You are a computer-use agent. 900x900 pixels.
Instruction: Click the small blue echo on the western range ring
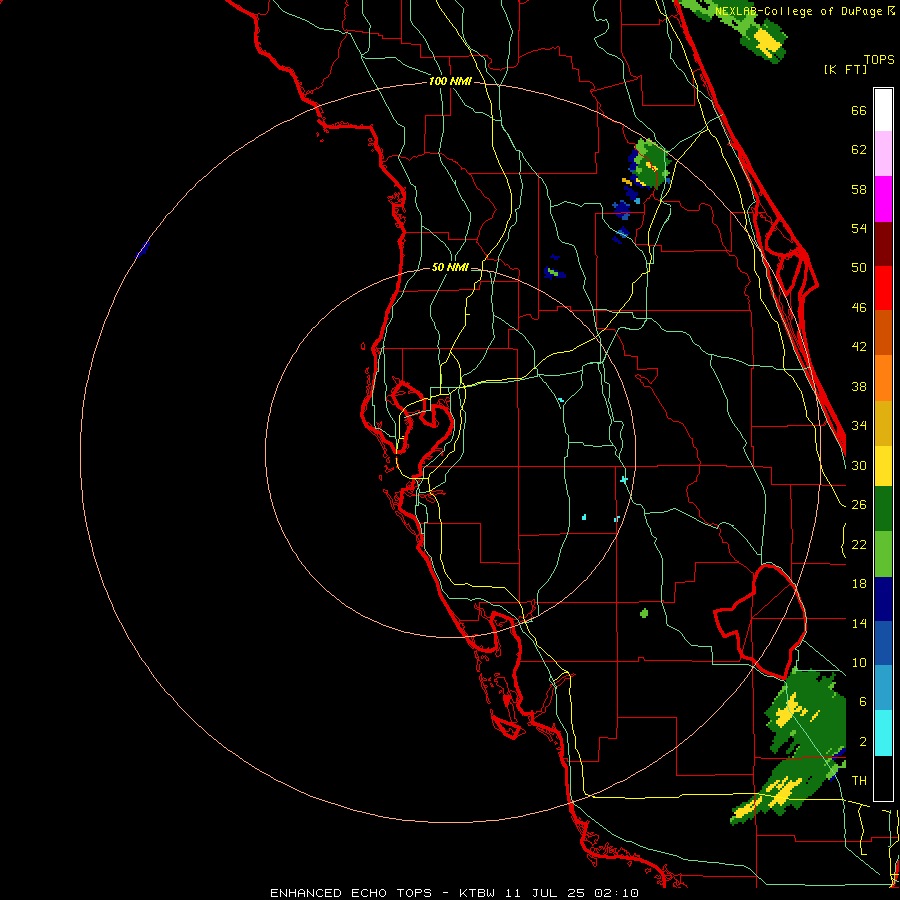point(143,249)
